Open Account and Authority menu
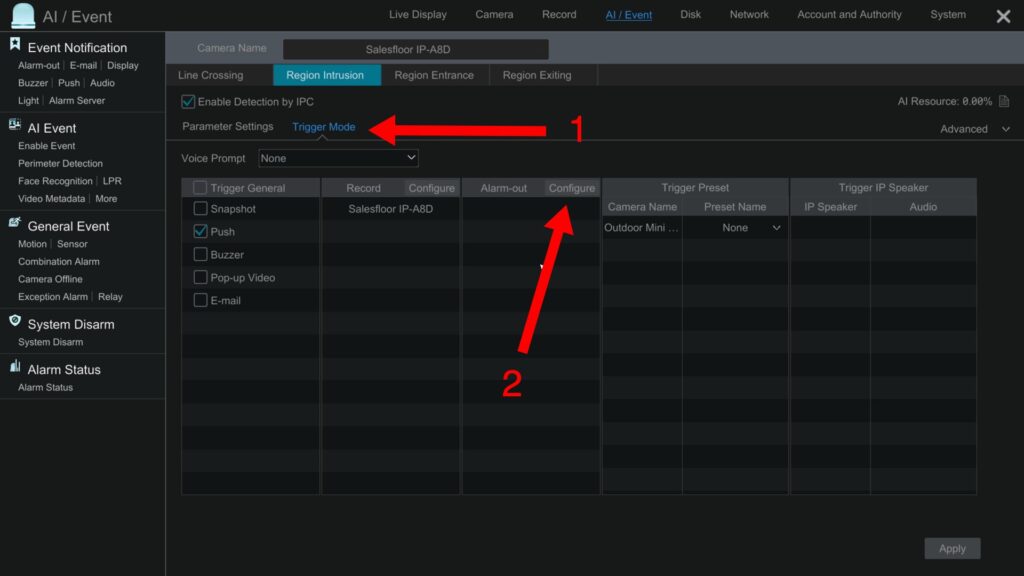The image size is (1024, 576). 849,14
